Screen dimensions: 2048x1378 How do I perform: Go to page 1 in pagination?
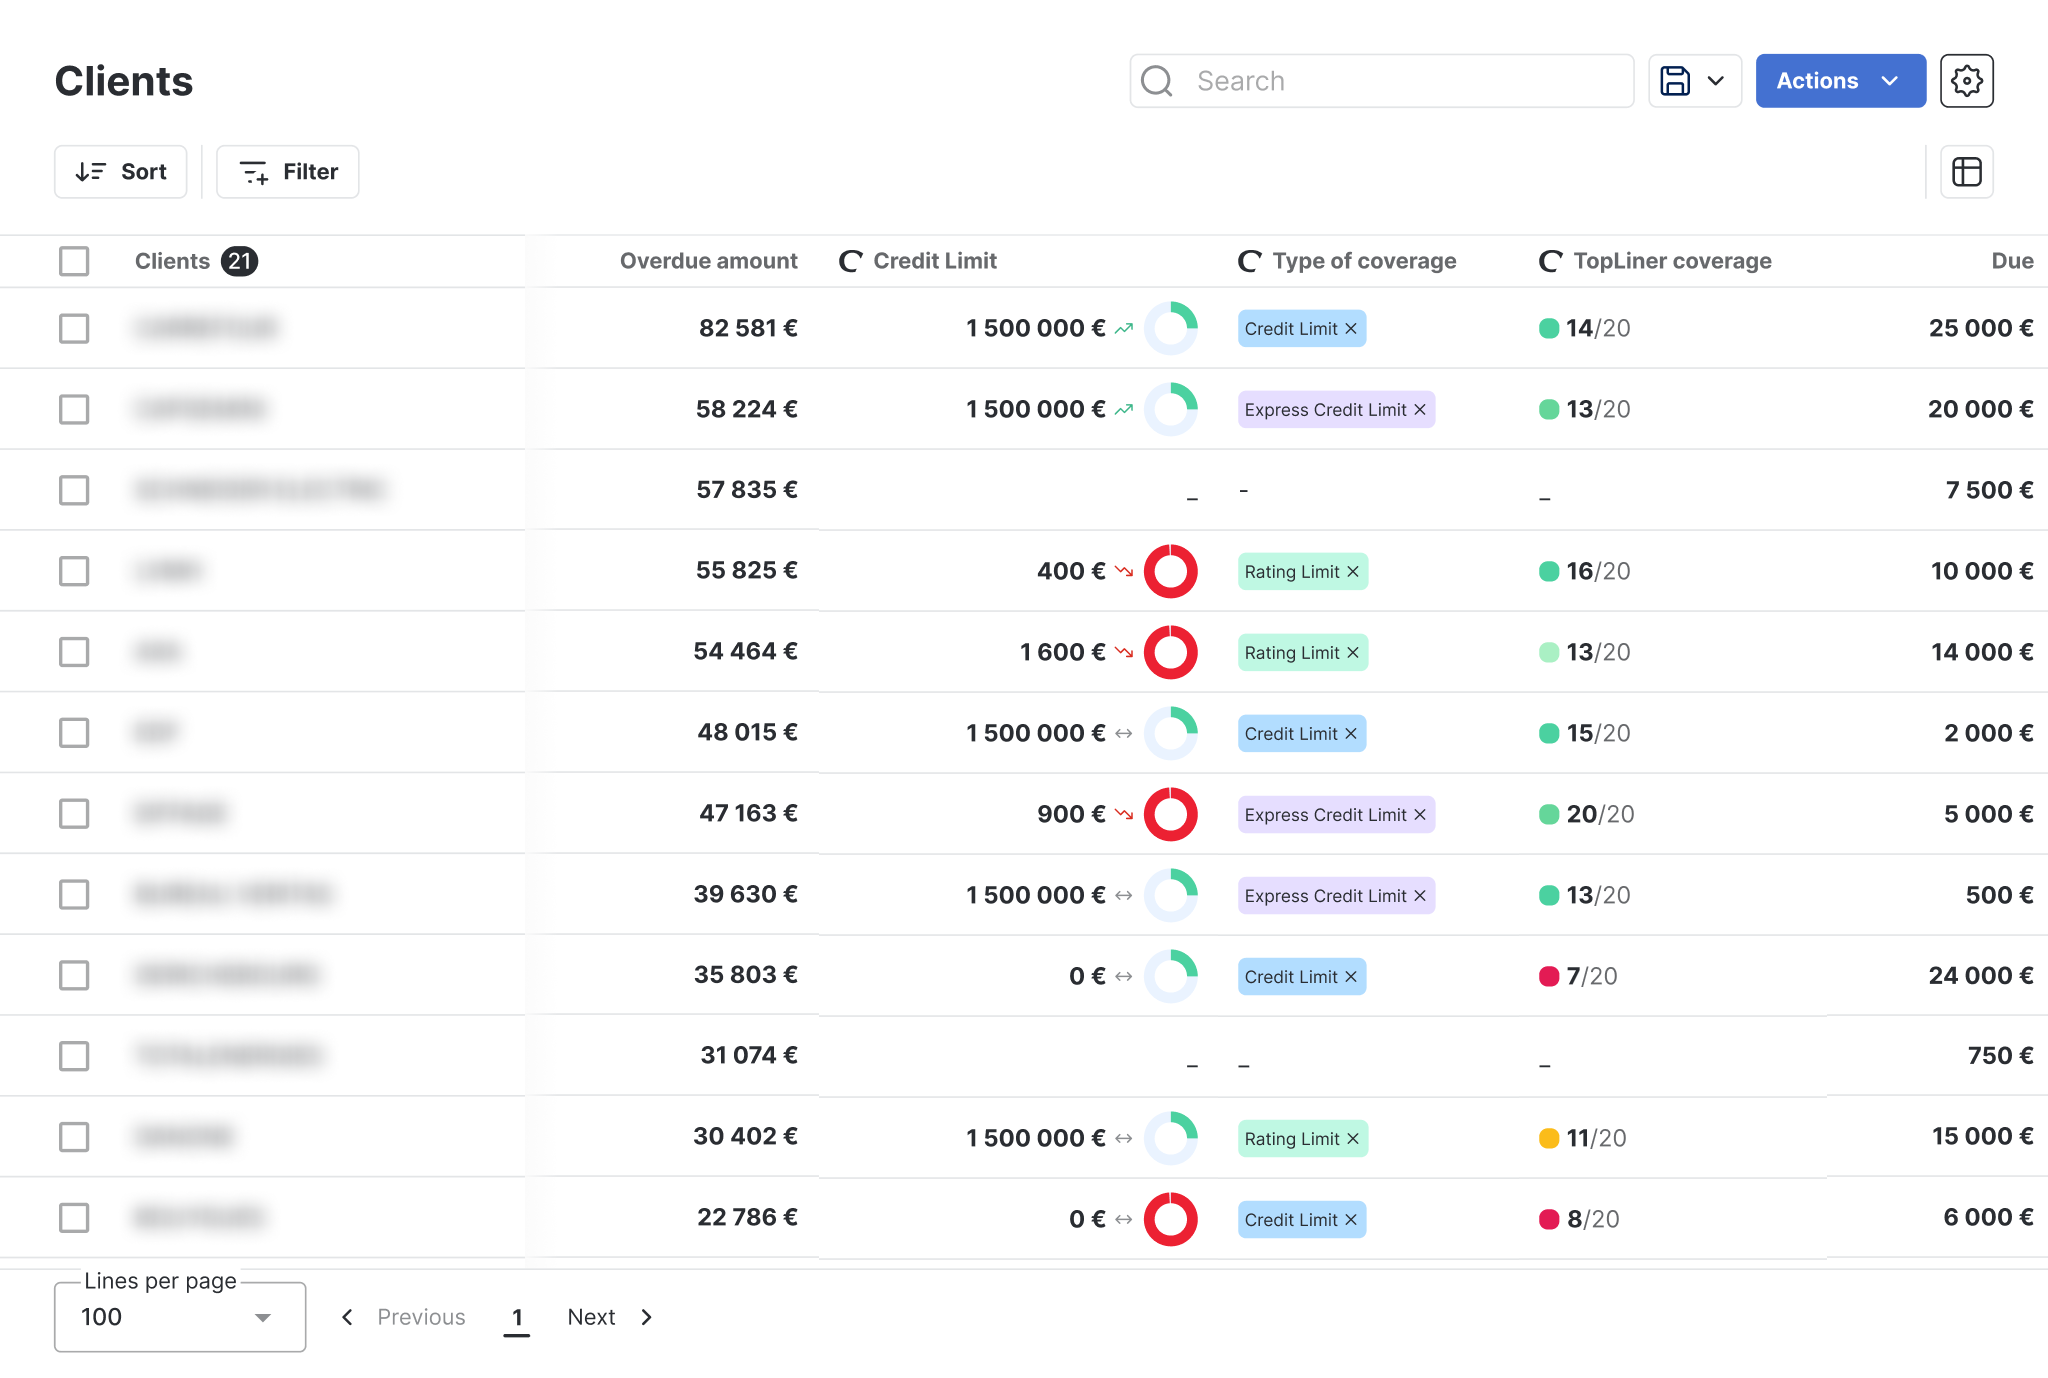516,1317
